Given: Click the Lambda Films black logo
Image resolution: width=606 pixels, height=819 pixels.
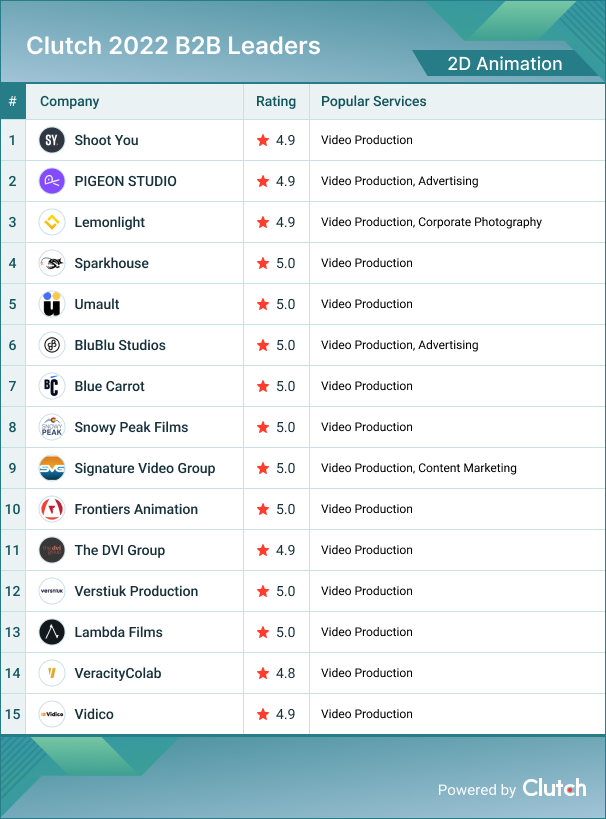Looking at the screenshot, I should (x=52, y=632).
